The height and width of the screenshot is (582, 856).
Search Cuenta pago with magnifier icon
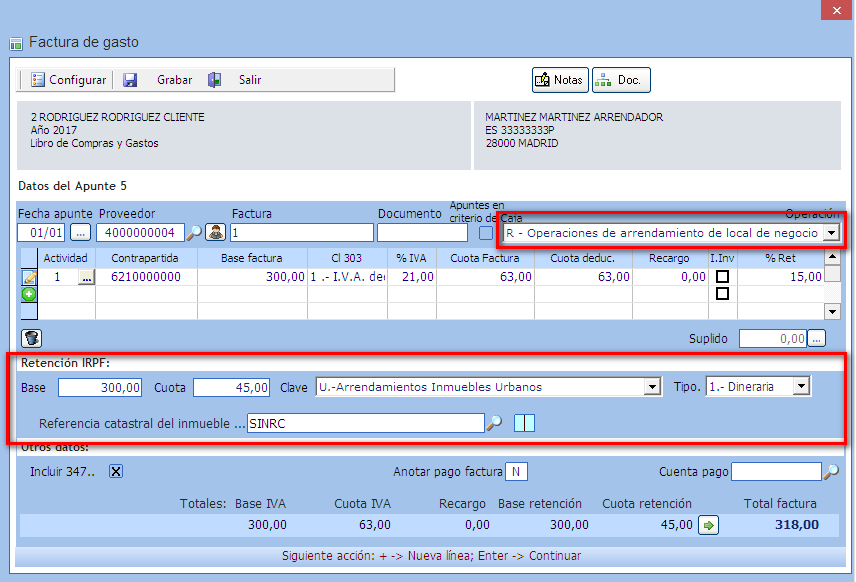[x=831, y=472]
